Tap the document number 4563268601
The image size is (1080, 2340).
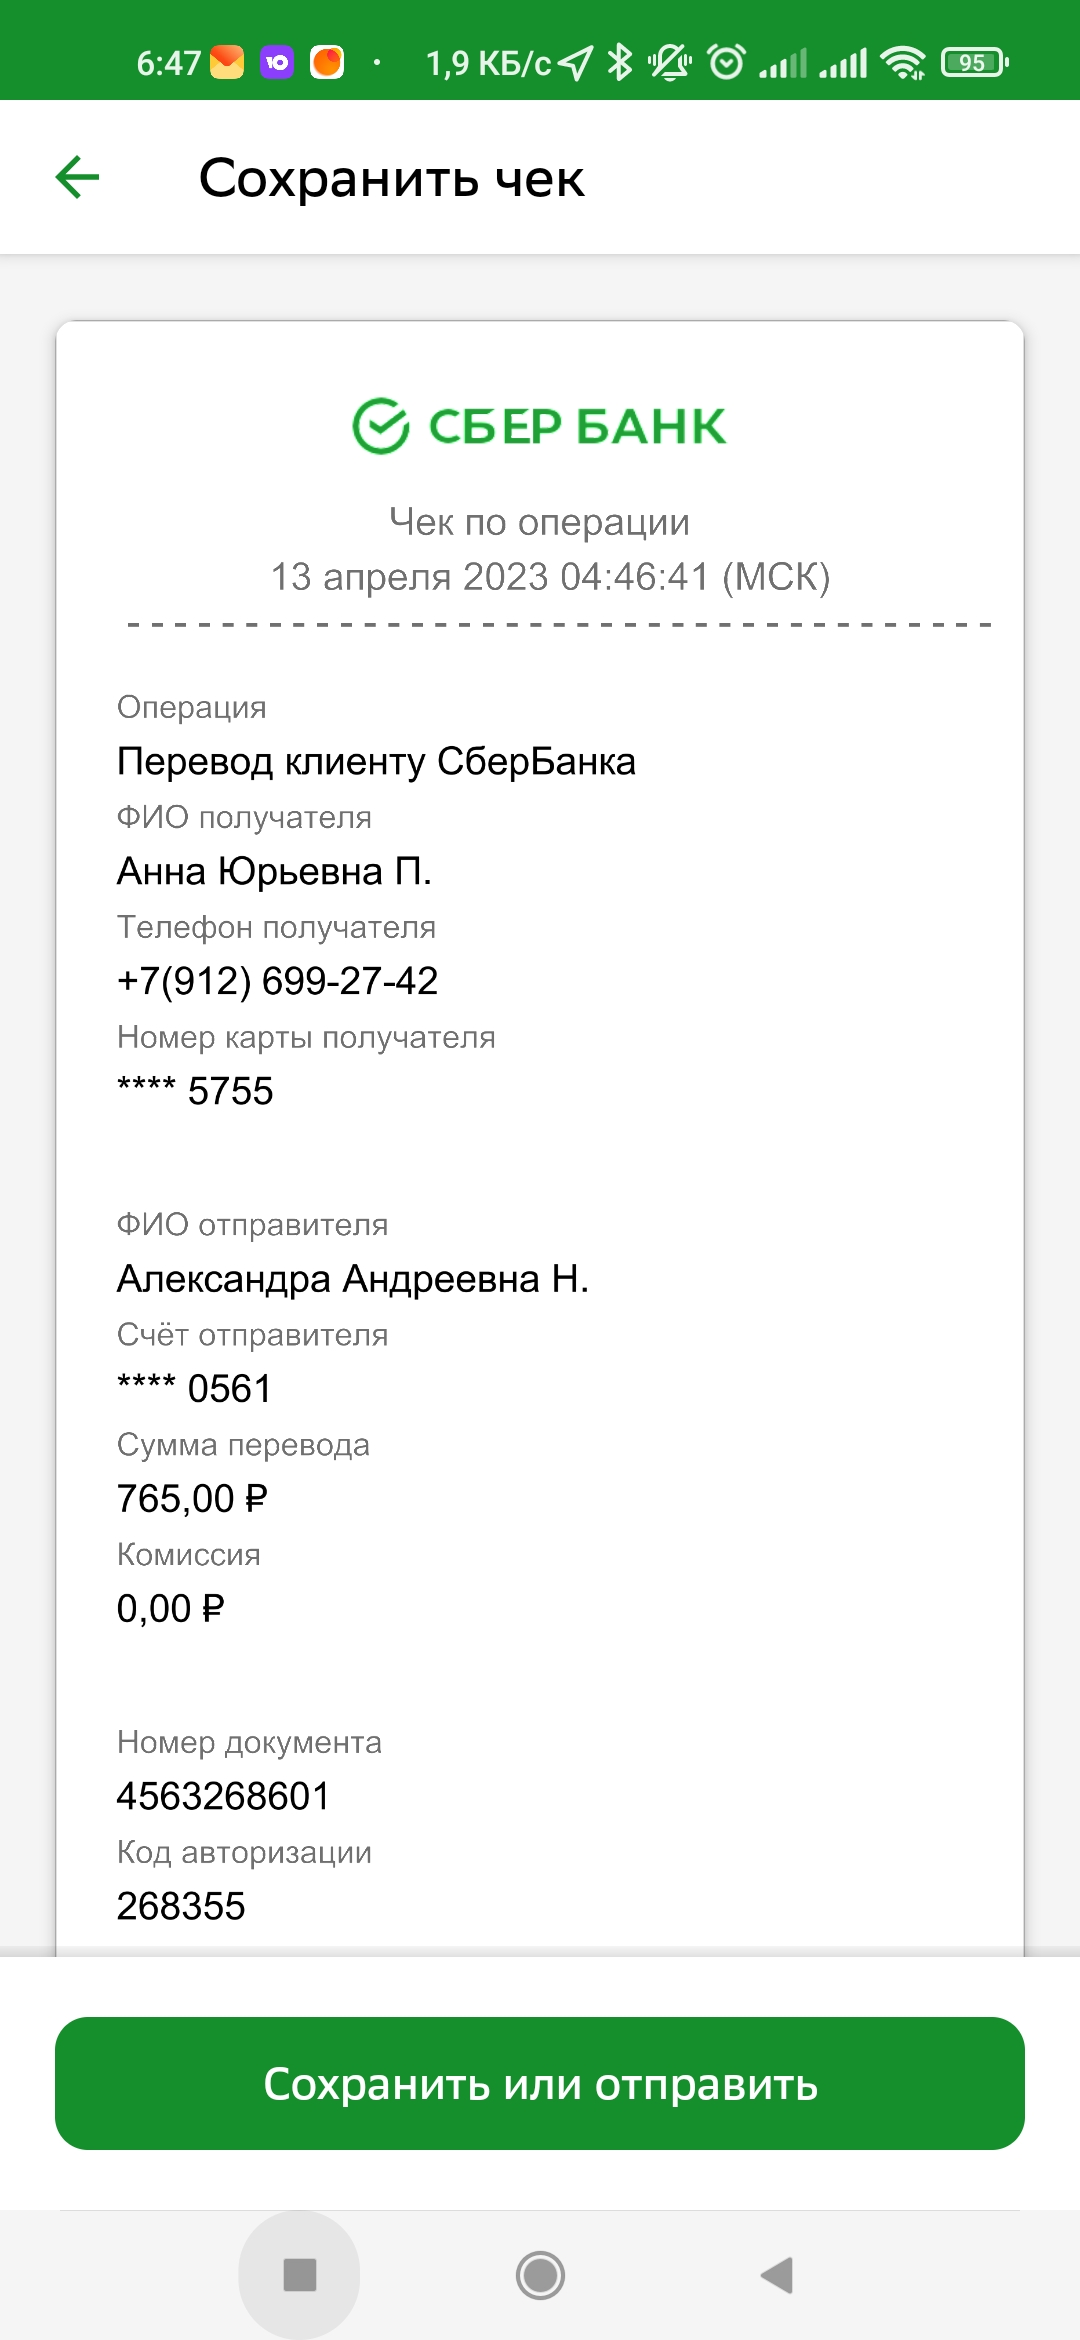tap(223, 1796)
